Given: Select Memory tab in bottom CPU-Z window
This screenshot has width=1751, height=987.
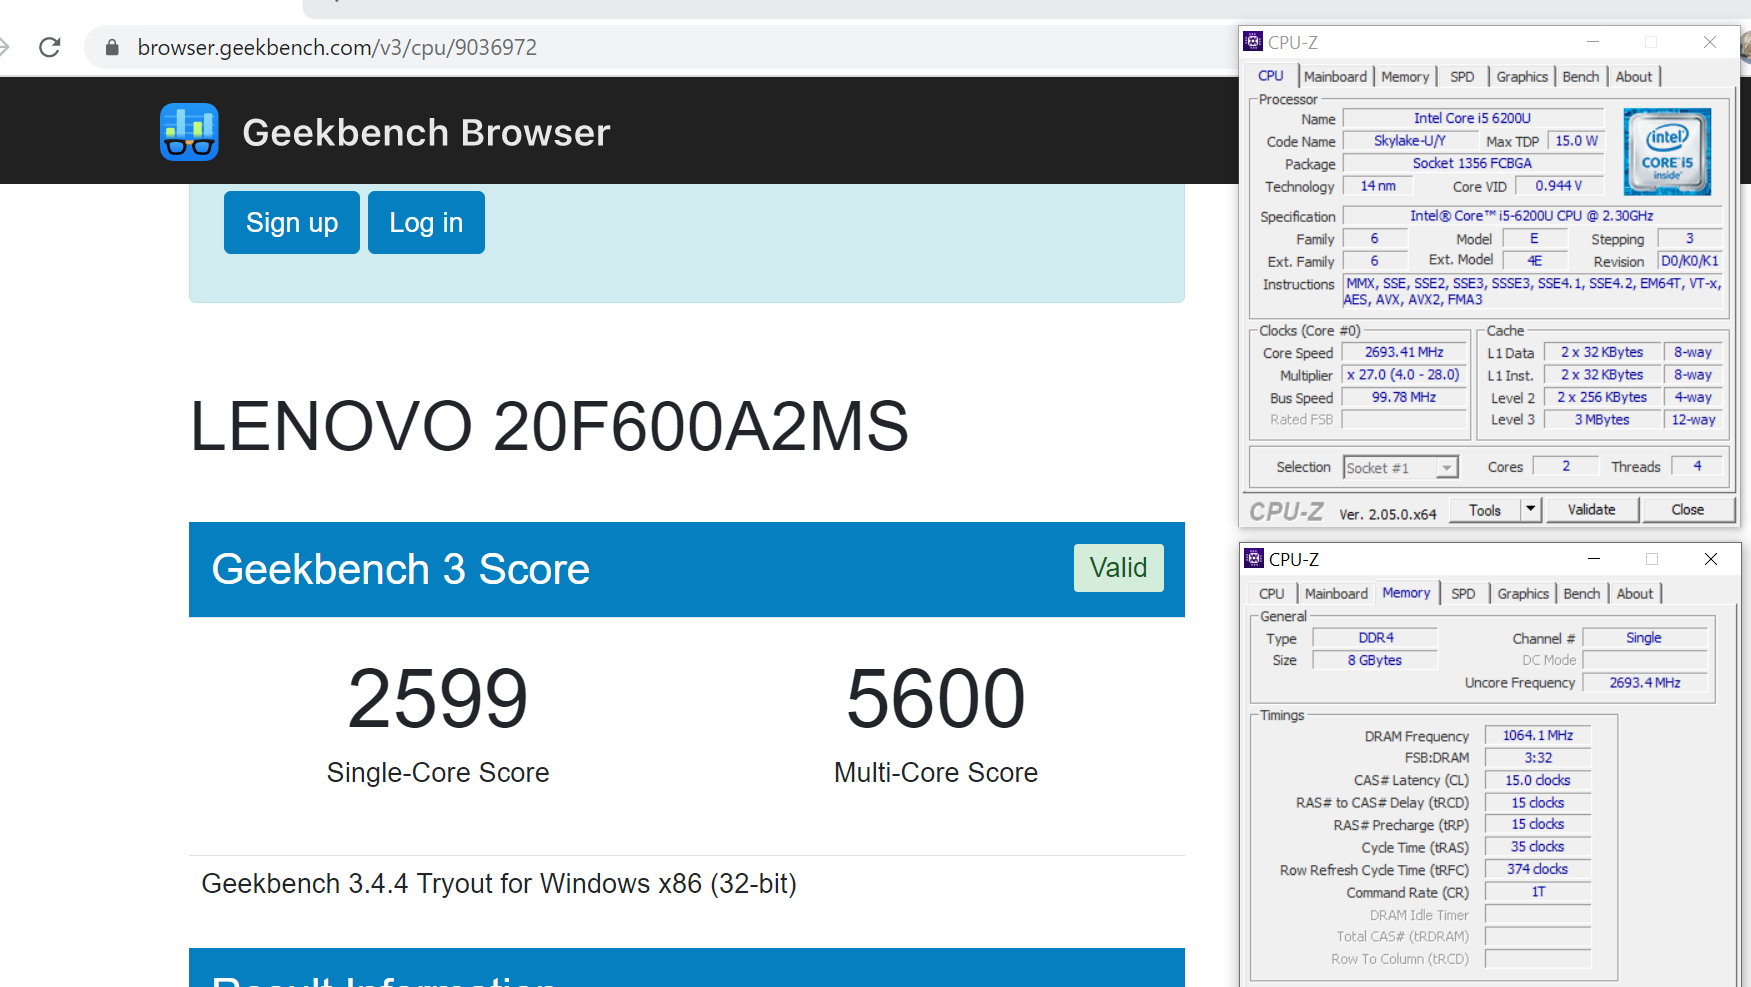Looking at the screenshot, I should (x=1406, y=593).
